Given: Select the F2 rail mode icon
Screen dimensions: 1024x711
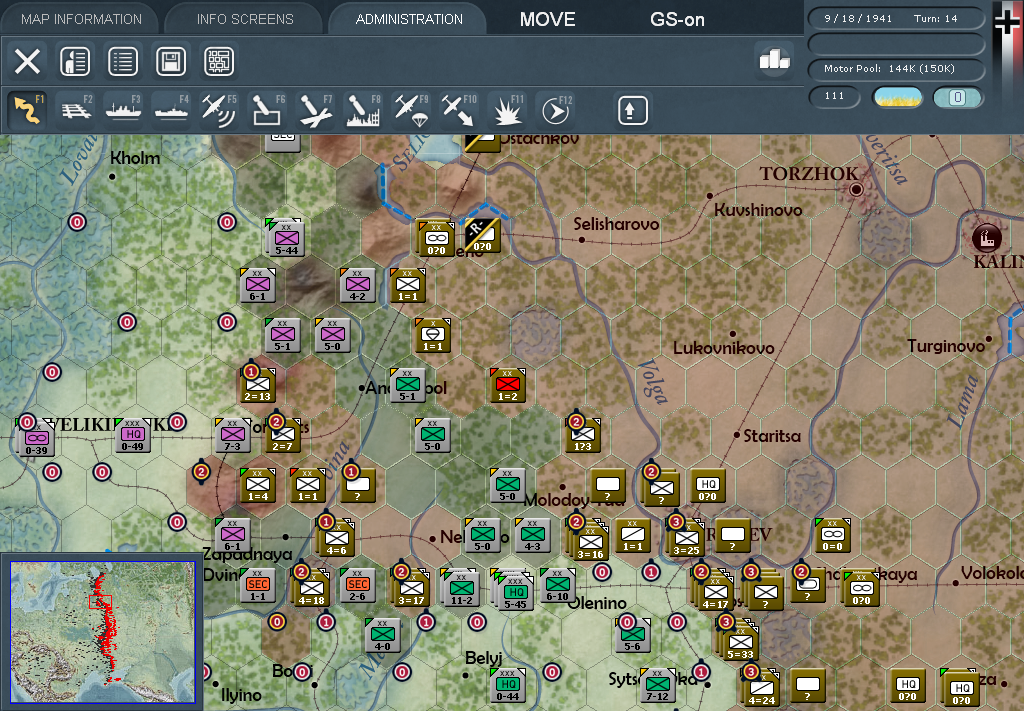Looking at the screenshot, I should [x=76, y=110].
